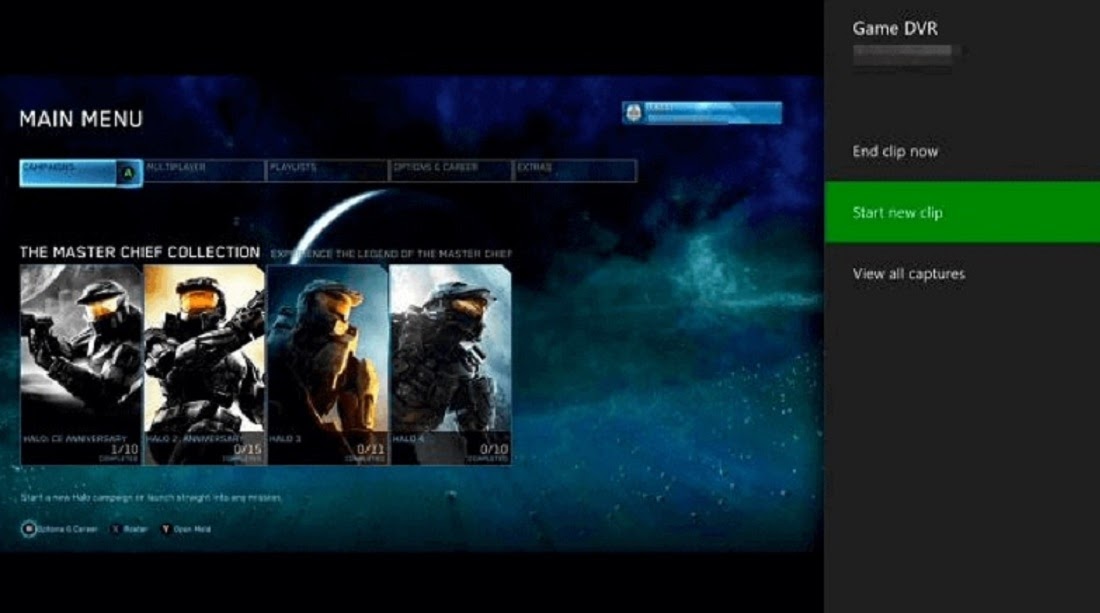This screenshot has height=613, width=1100.
Task: Select the Halo 4 campaign tile
Action: tap(450, 365)
